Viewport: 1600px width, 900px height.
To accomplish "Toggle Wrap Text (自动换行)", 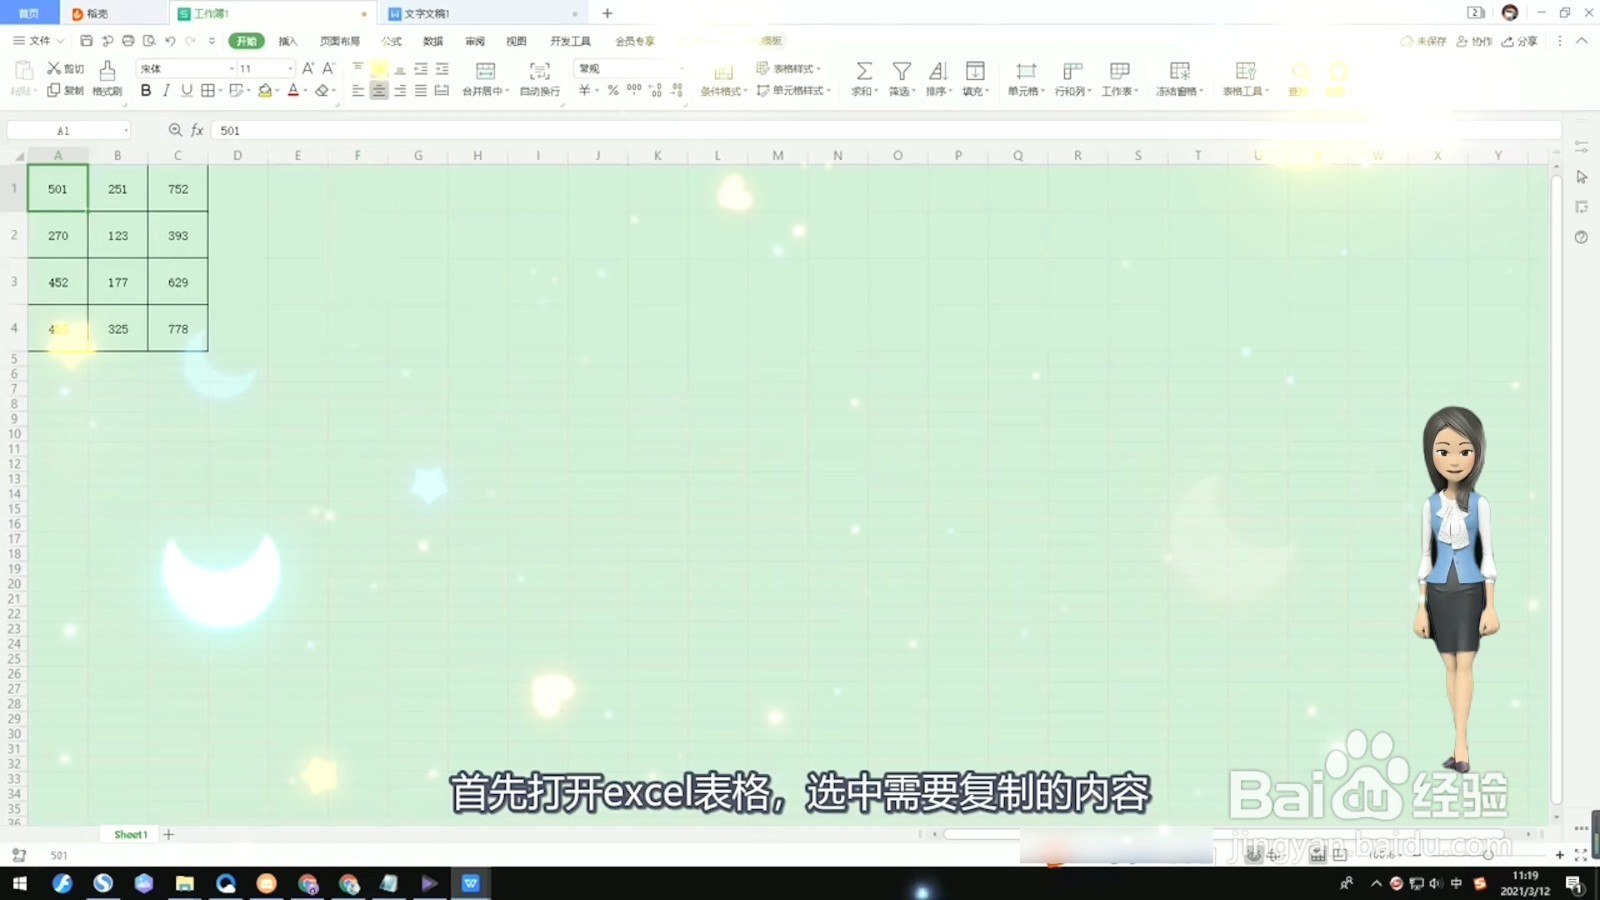I will 540,78.
